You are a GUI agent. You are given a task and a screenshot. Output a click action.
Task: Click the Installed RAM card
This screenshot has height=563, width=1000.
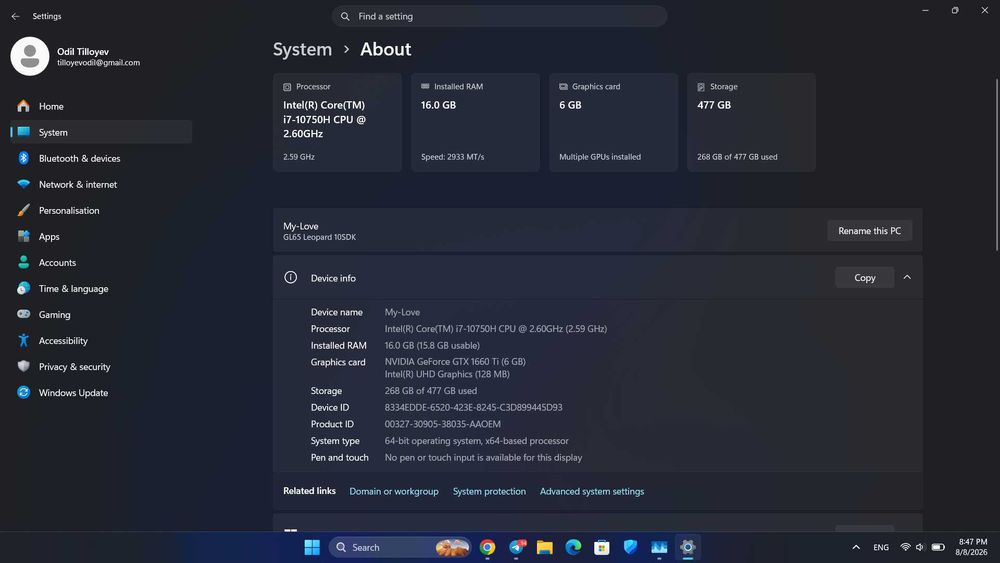pos(475,122)
